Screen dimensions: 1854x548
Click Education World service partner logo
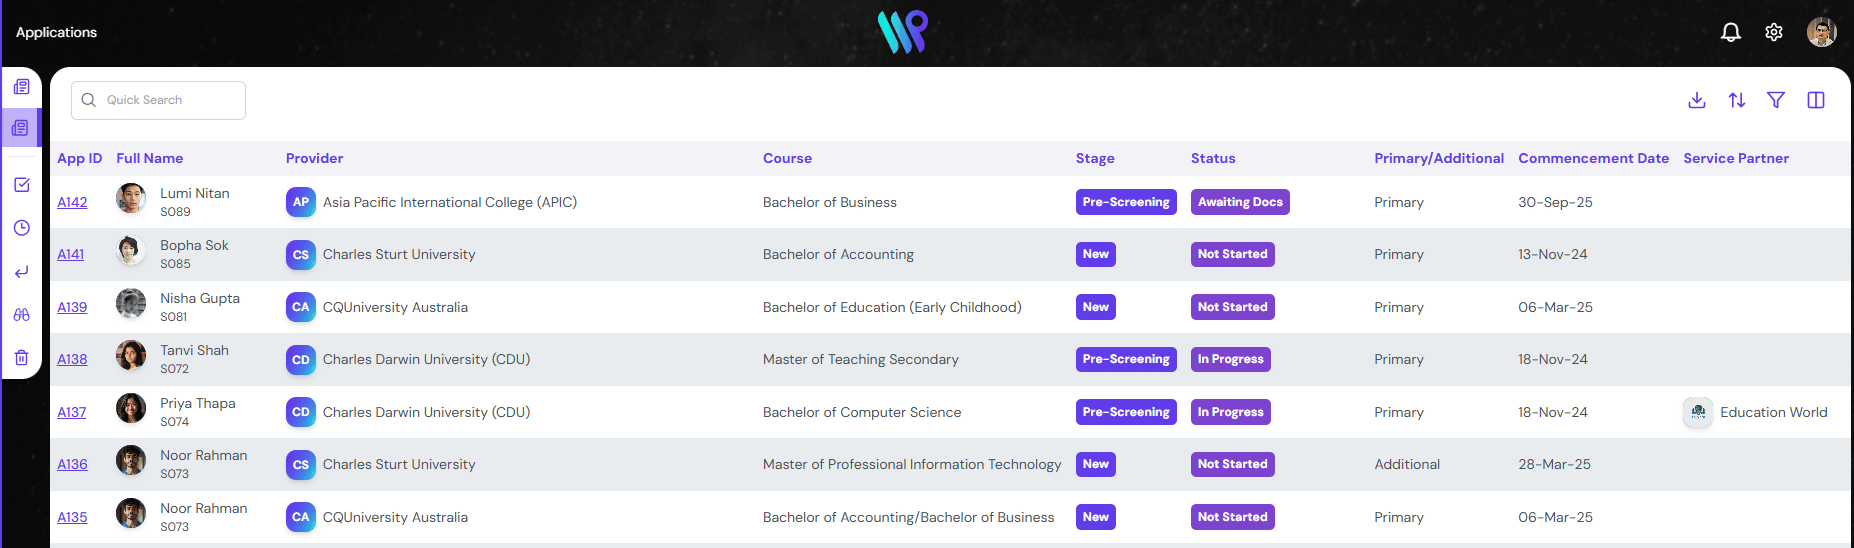[1698, 412]
